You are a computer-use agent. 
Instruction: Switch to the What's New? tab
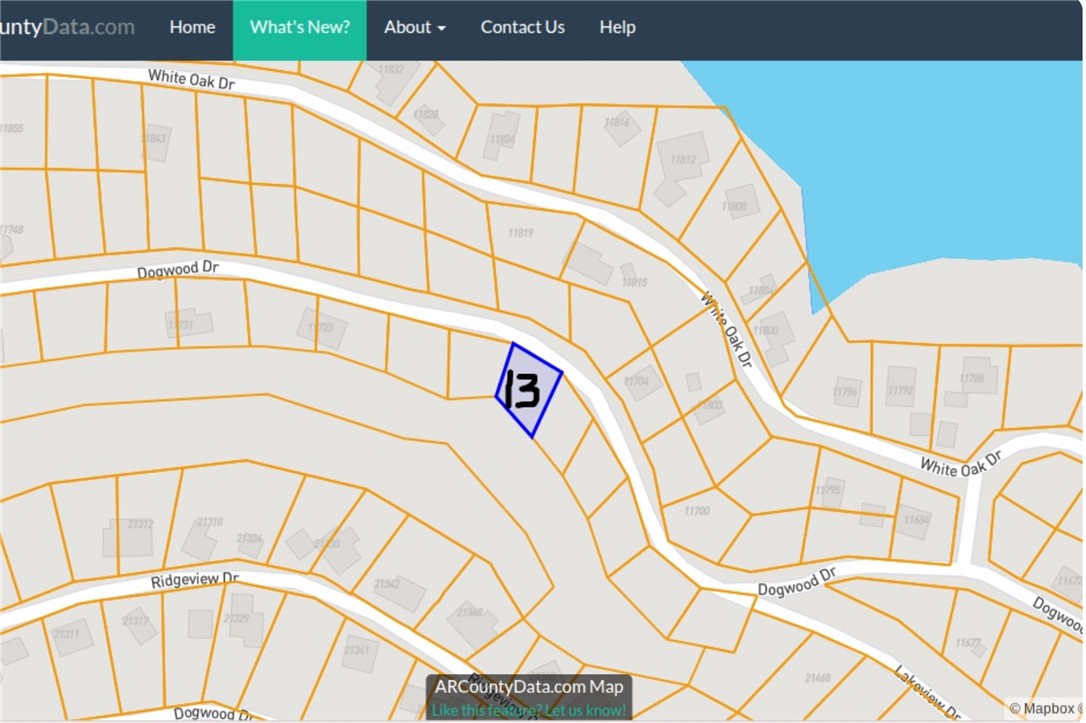pyautogui.click(x=300, y=28)
